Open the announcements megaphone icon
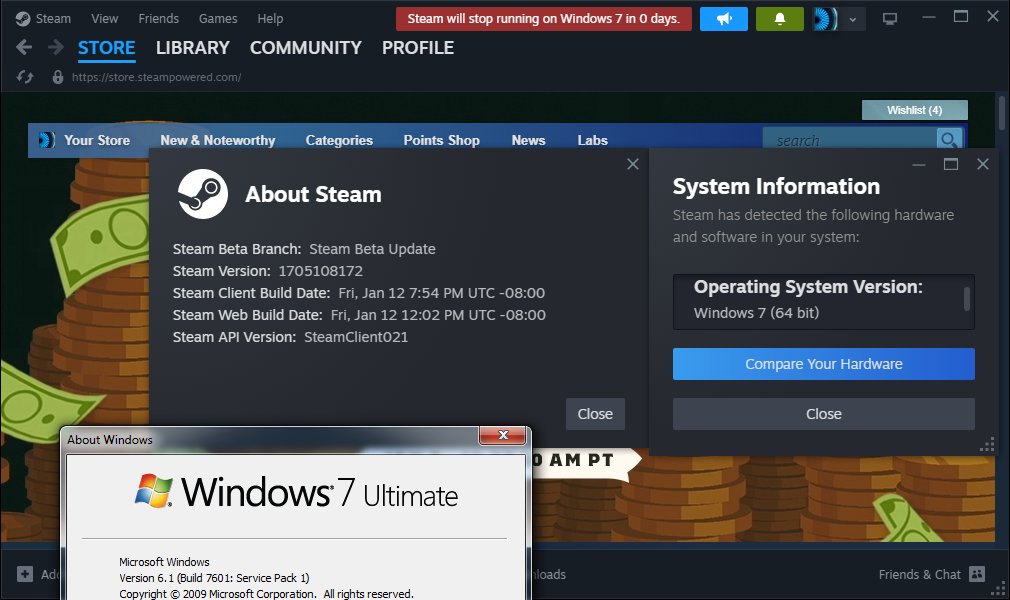 pos(723,19)
